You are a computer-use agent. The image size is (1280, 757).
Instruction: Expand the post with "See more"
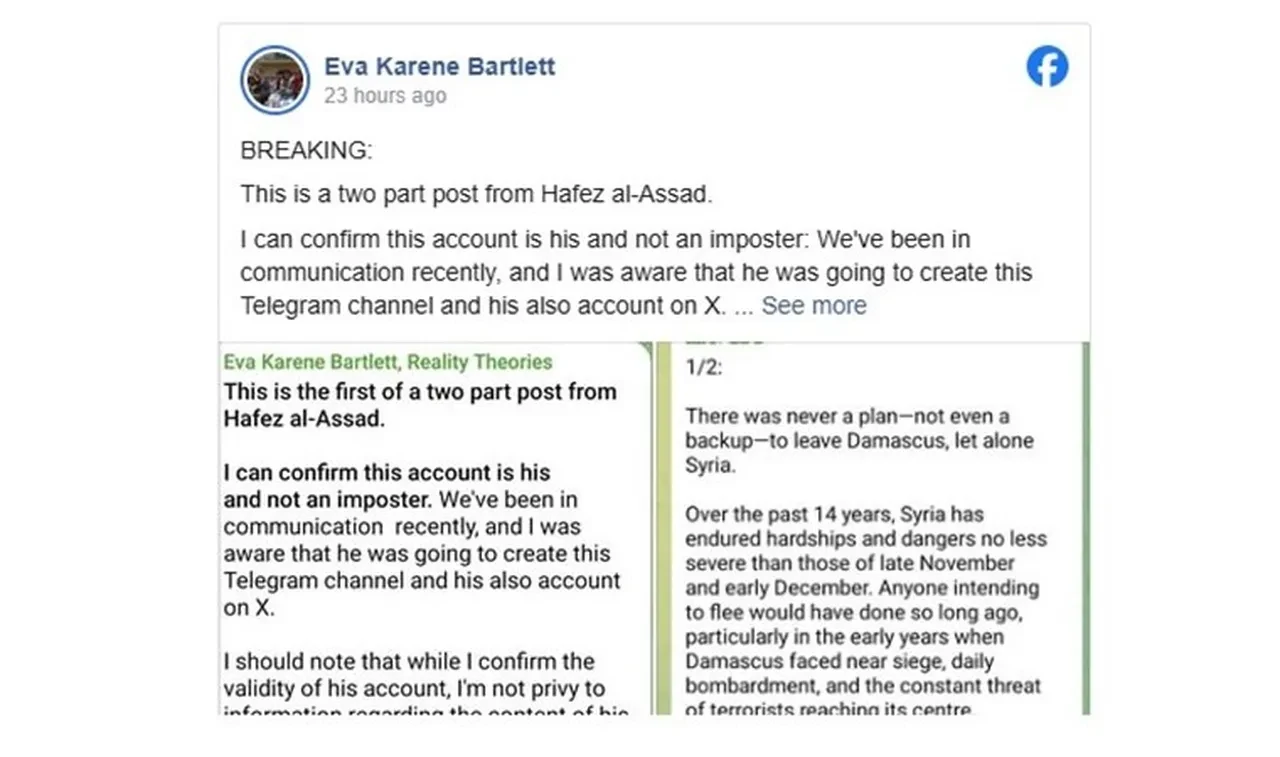(x=814, y=306)
